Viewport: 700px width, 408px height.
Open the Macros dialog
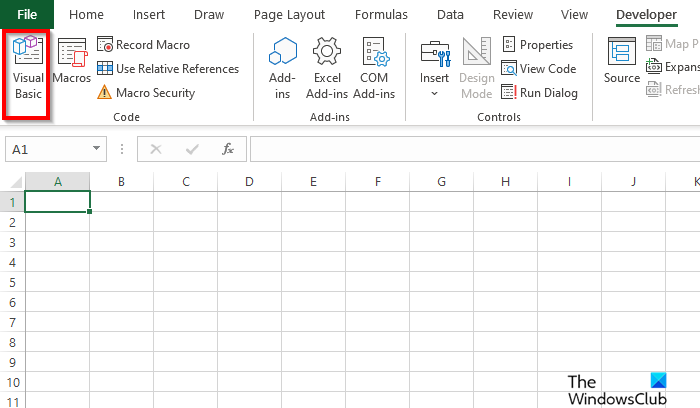coord(72,62)
